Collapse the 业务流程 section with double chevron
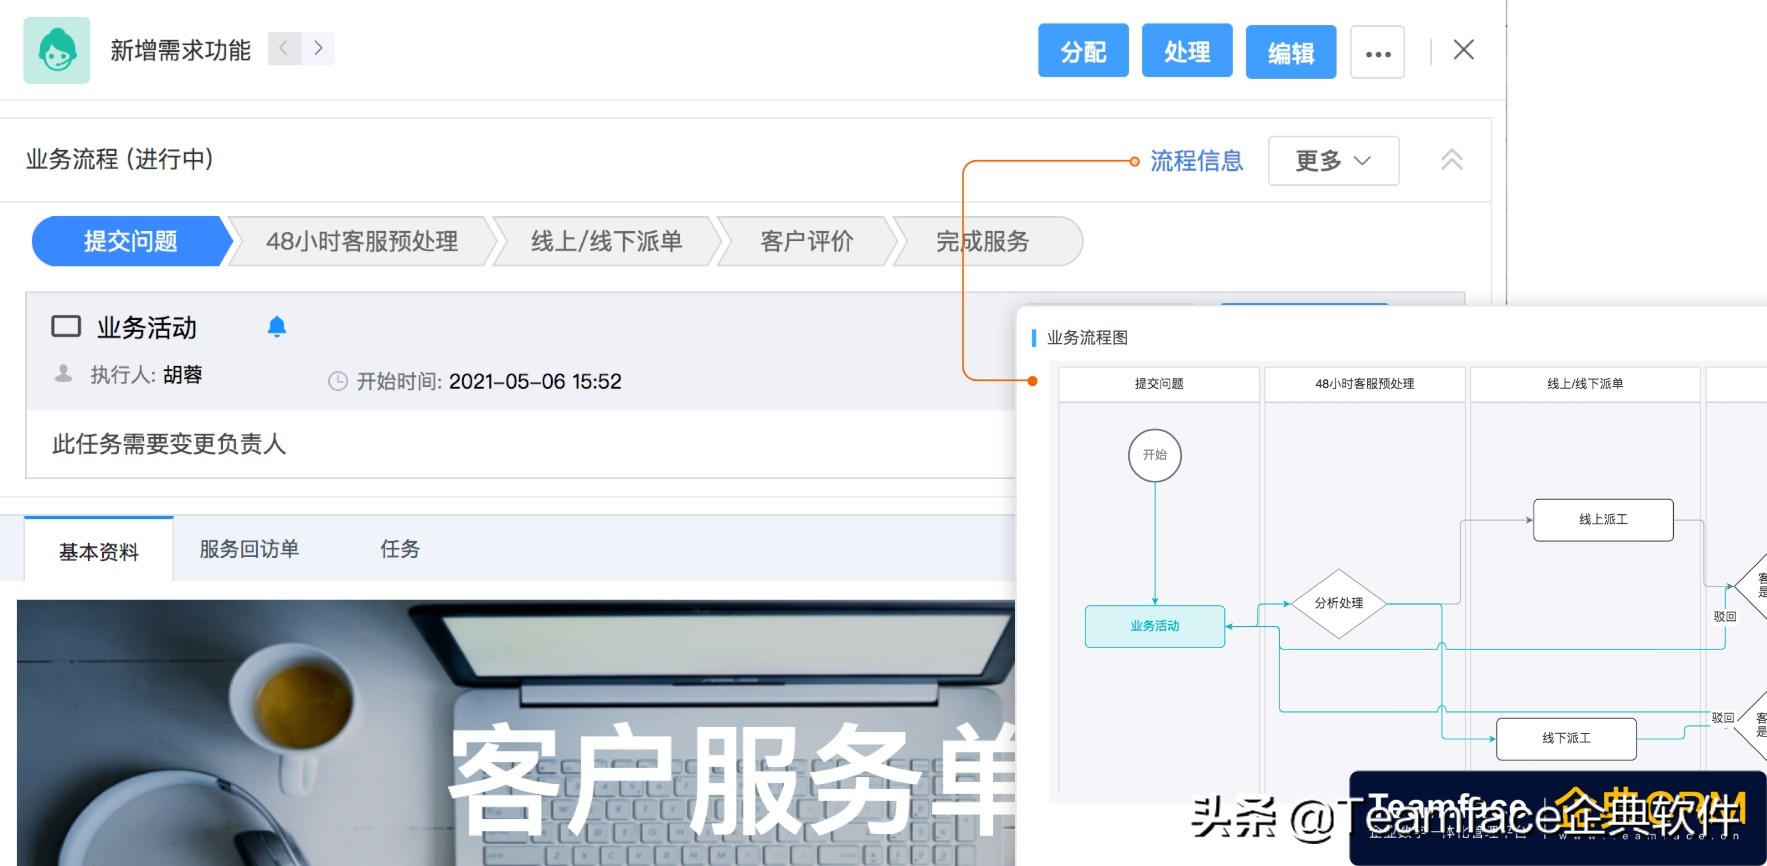 [x=1451, y=160]
